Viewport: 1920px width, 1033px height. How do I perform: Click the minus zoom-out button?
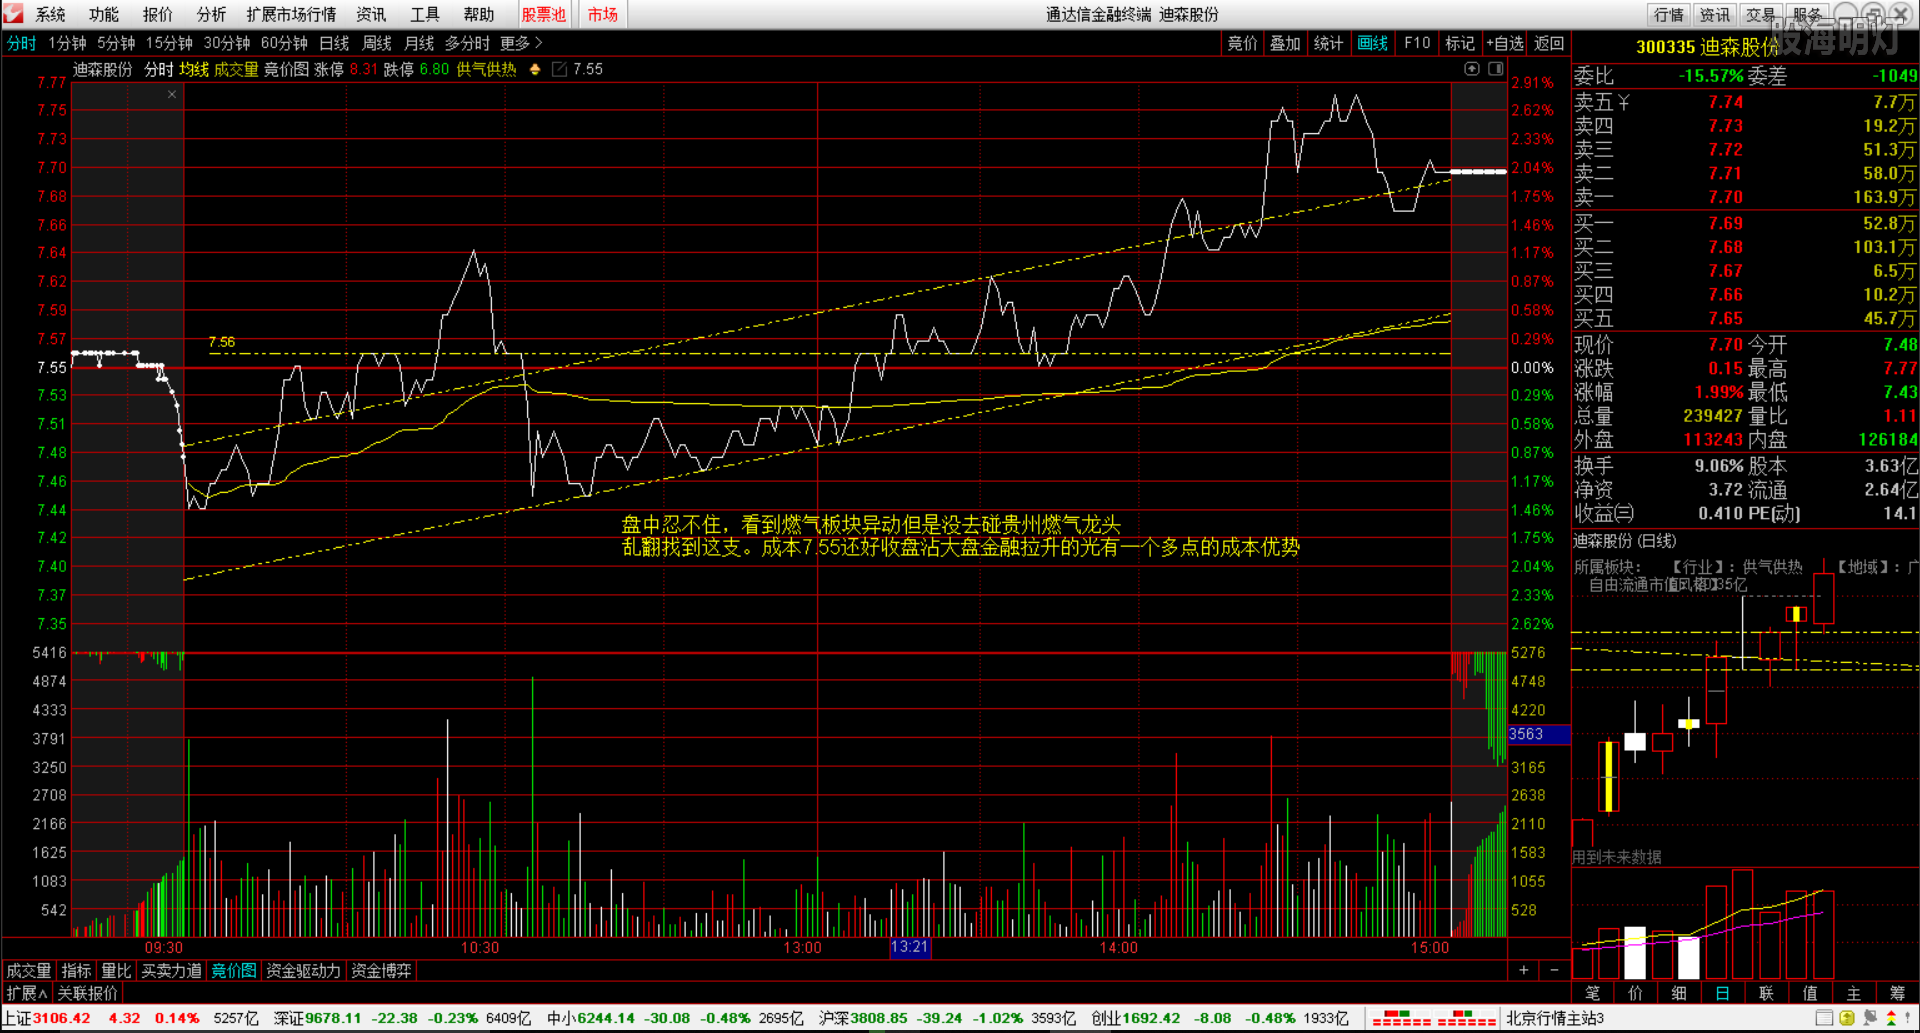point(1554,970)
